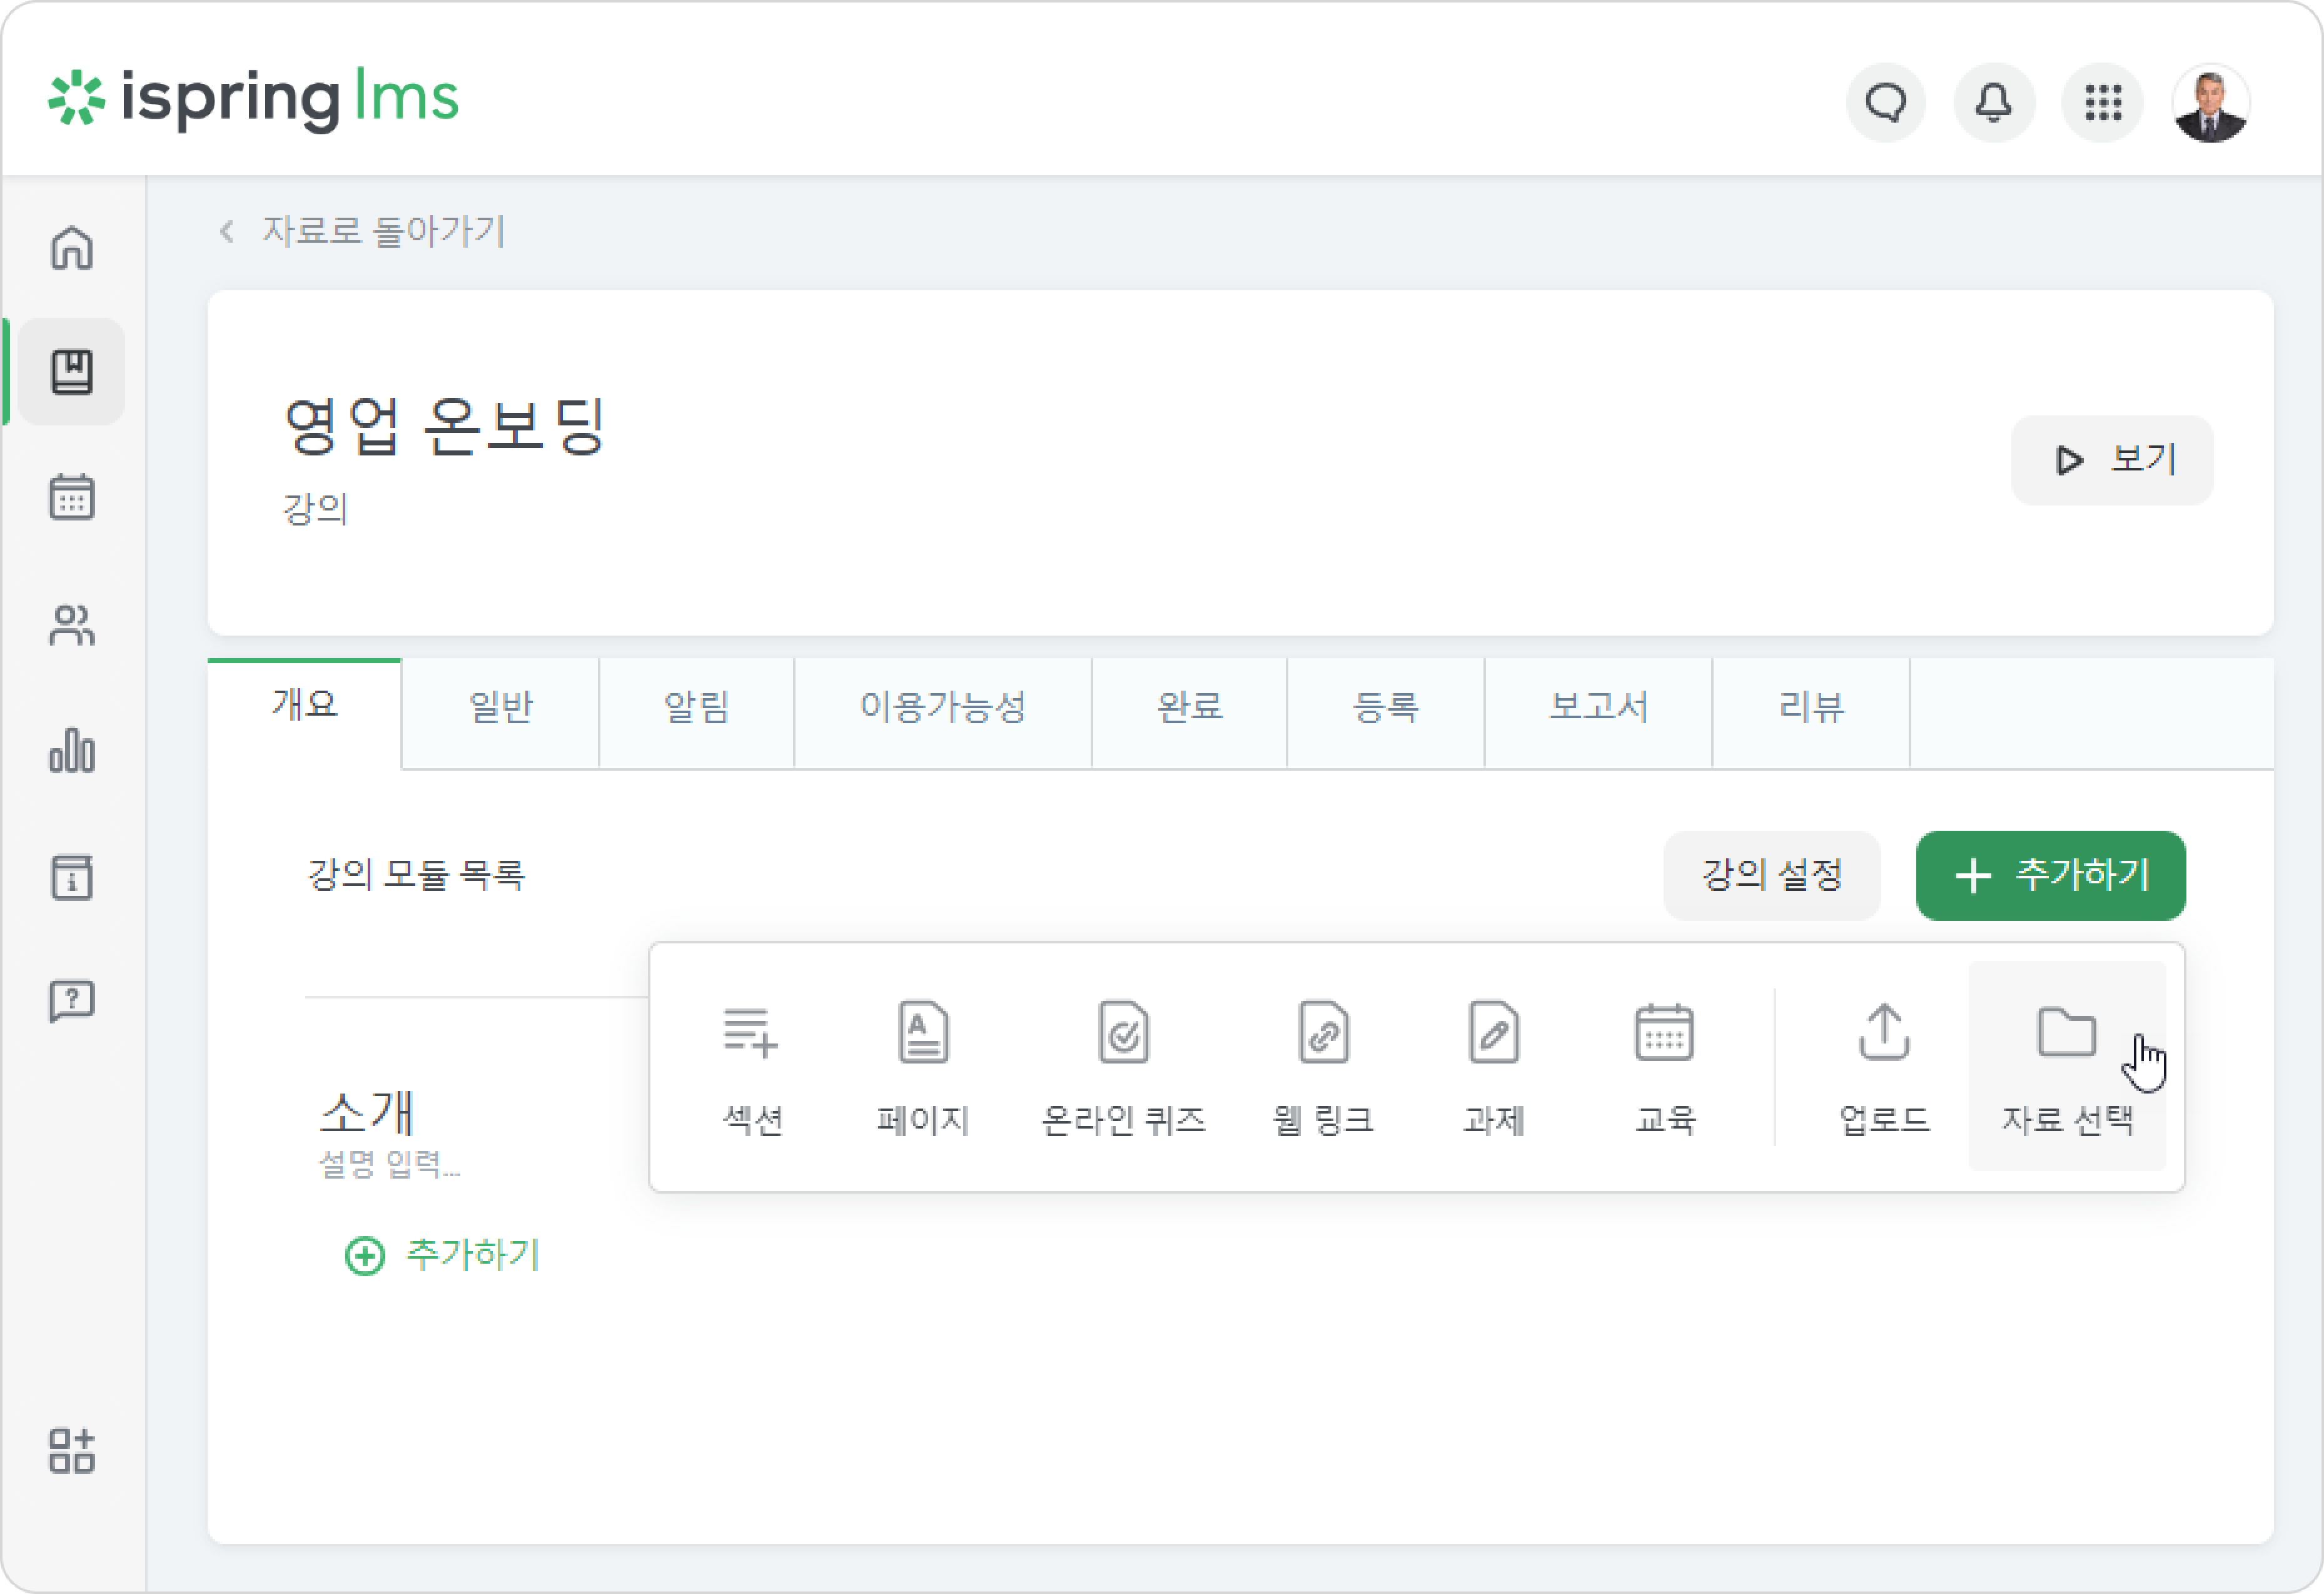Screen dimensions: 2324x1594
Task: Open the home icon in sidebar
Action: tap(72, 247)
